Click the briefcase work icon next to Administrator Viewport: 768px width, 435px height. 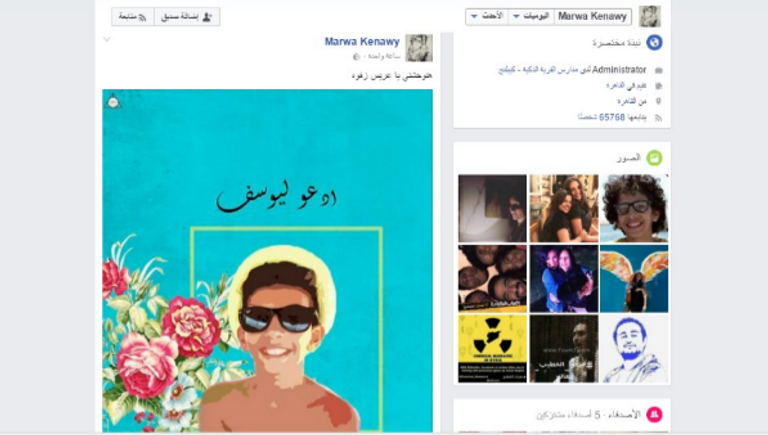tap(658, 71)
